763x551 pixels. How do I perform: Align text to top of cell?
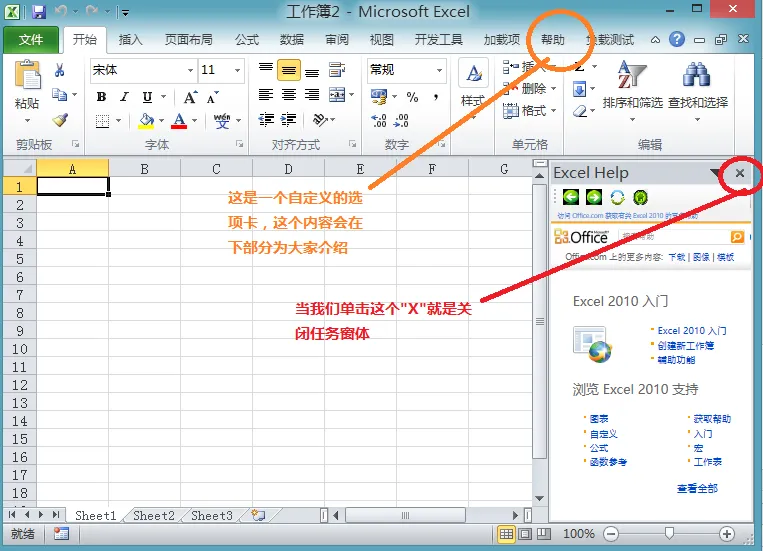click(x=266, y=70)
